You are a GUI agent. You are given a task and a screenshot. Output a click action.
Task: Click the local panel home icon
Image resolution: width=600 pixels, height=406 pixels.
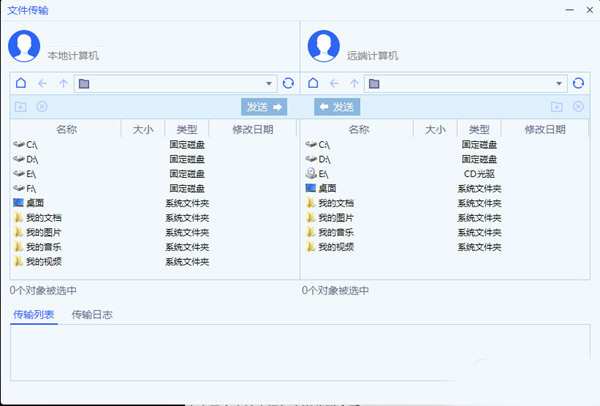(21, 84)
